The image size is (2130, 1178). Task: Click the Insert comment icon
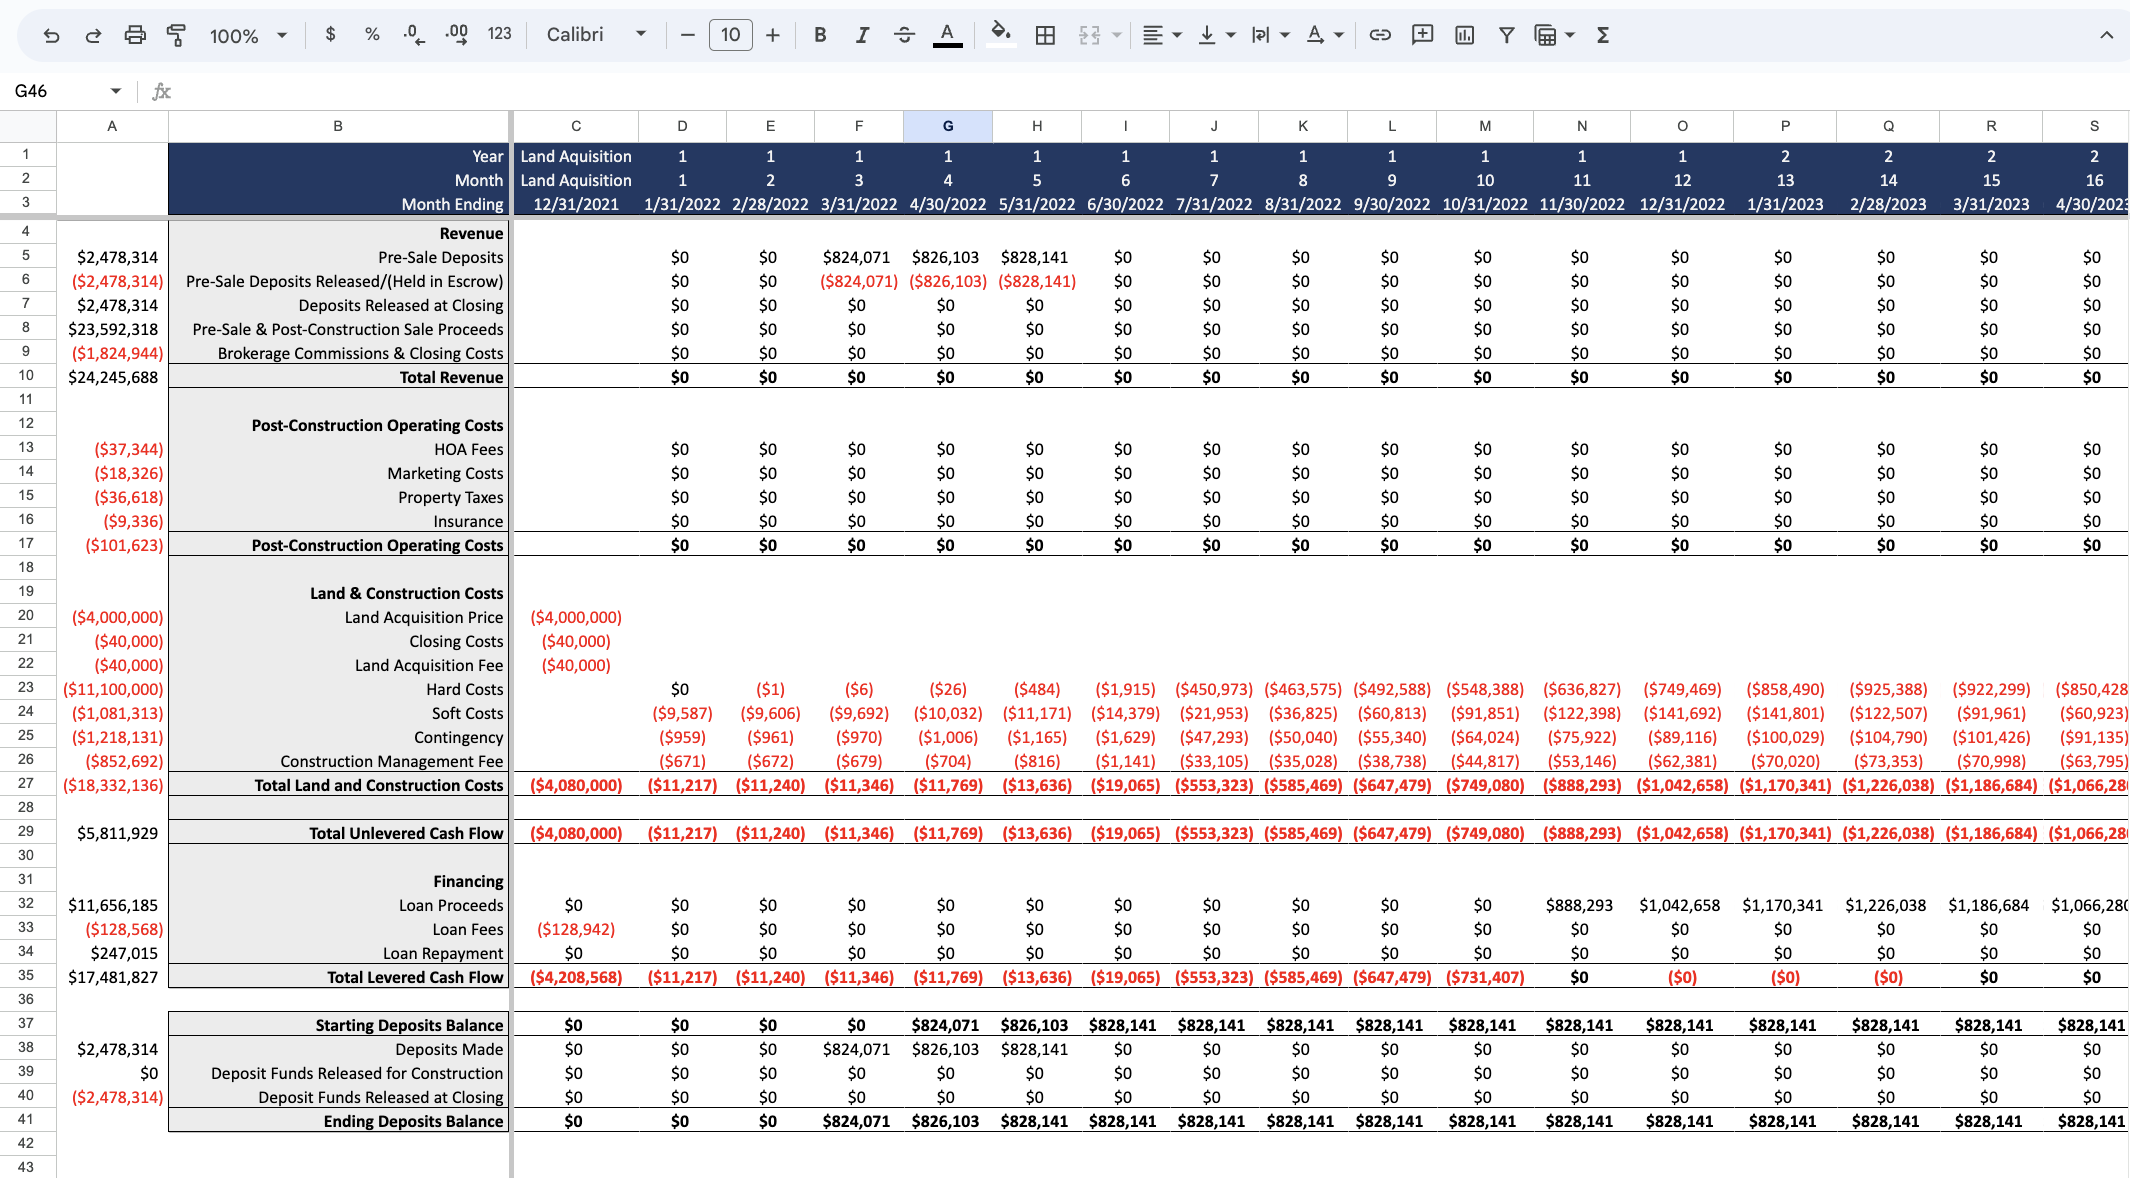pyautogui.click(x=1422, y=35)
